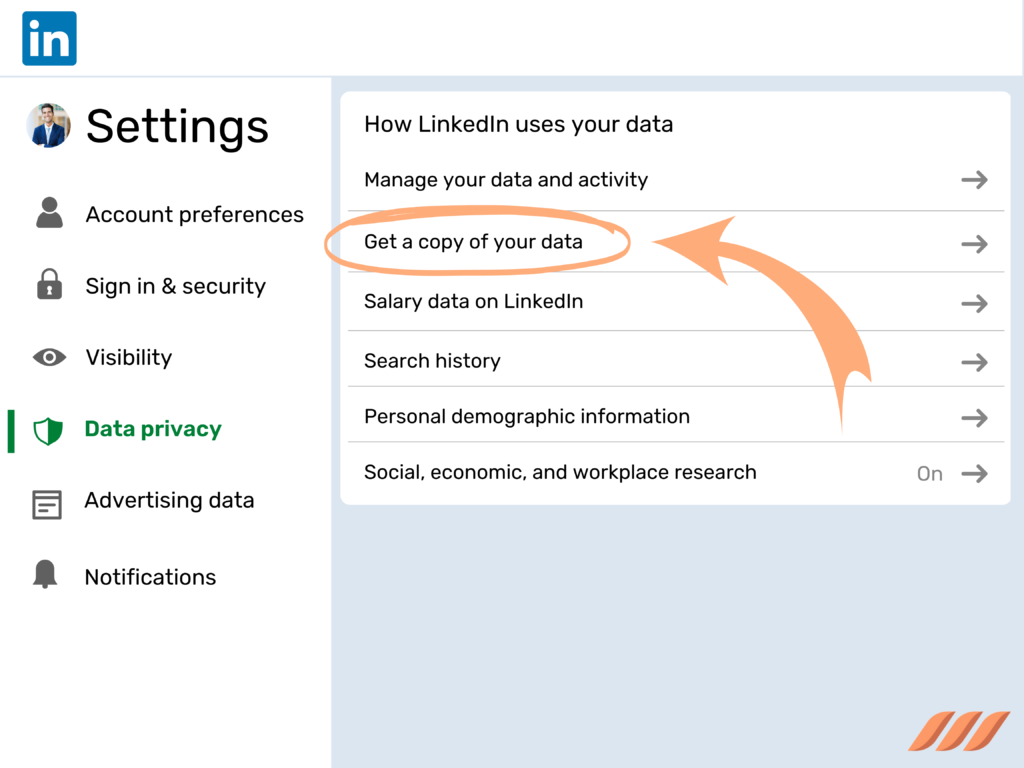Switch to the Data privacy section
The height and width of the screenshot is (768, 1024).
point(152,429)
